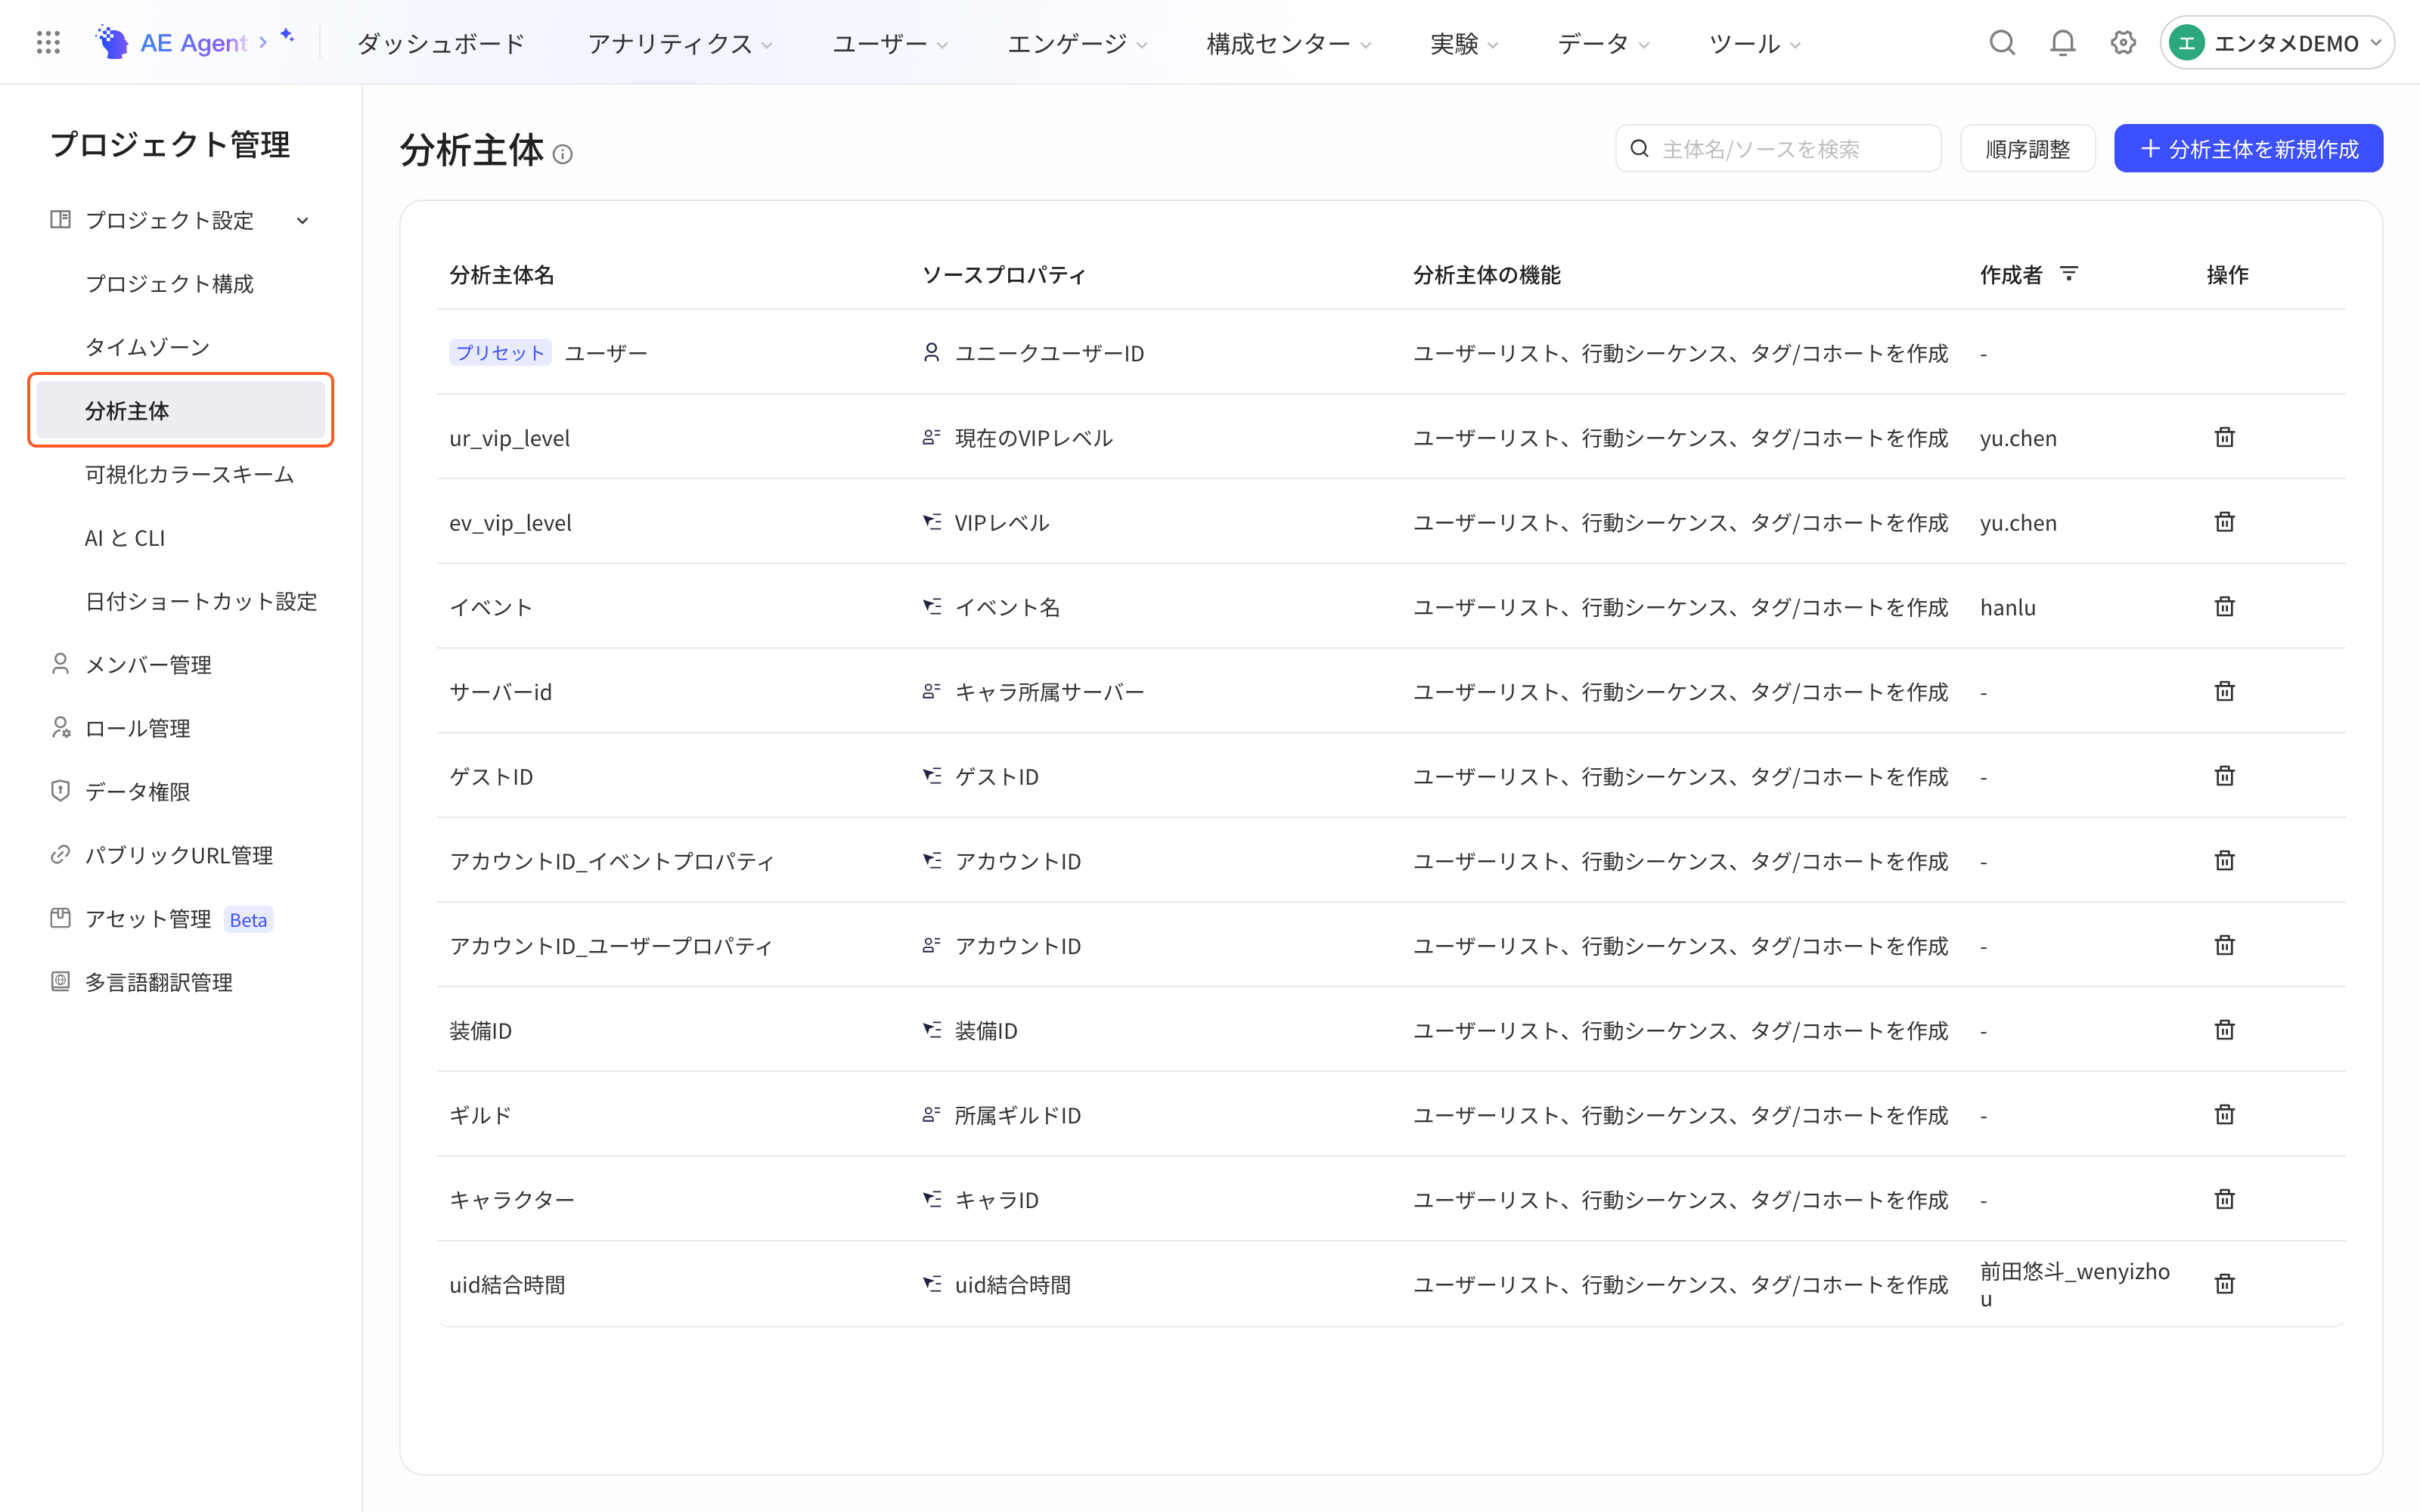The height and width of the screenshot is (1512, 2420).
Task: Open the search magnifier in top bar
Action: [2002, 42]
